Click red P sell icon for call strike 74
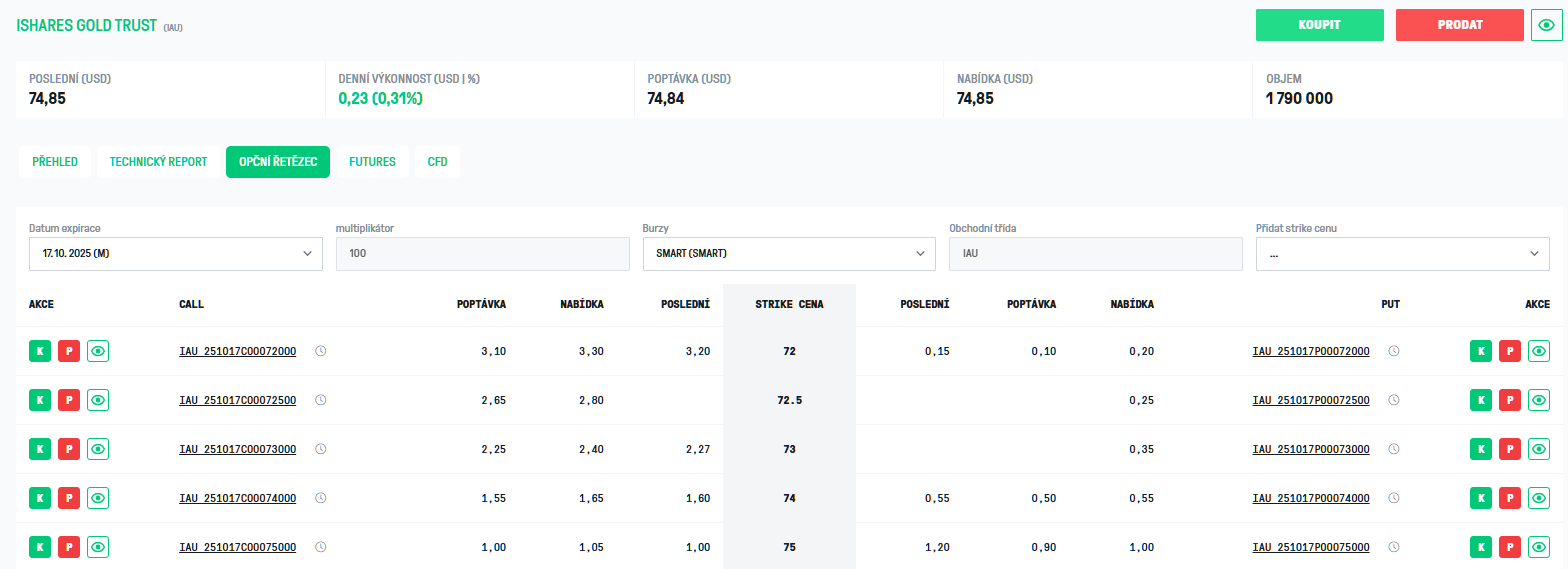Image resolution: width=1568 pixels, height=569 pixels. [69, 498]
